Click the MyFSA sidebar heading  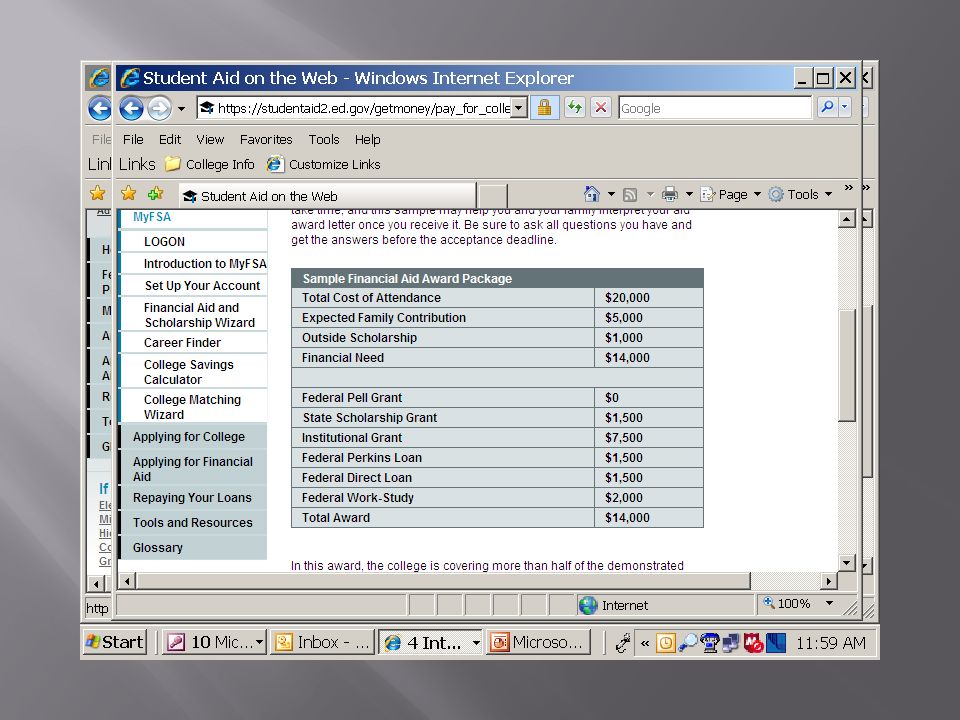point(152,217)
